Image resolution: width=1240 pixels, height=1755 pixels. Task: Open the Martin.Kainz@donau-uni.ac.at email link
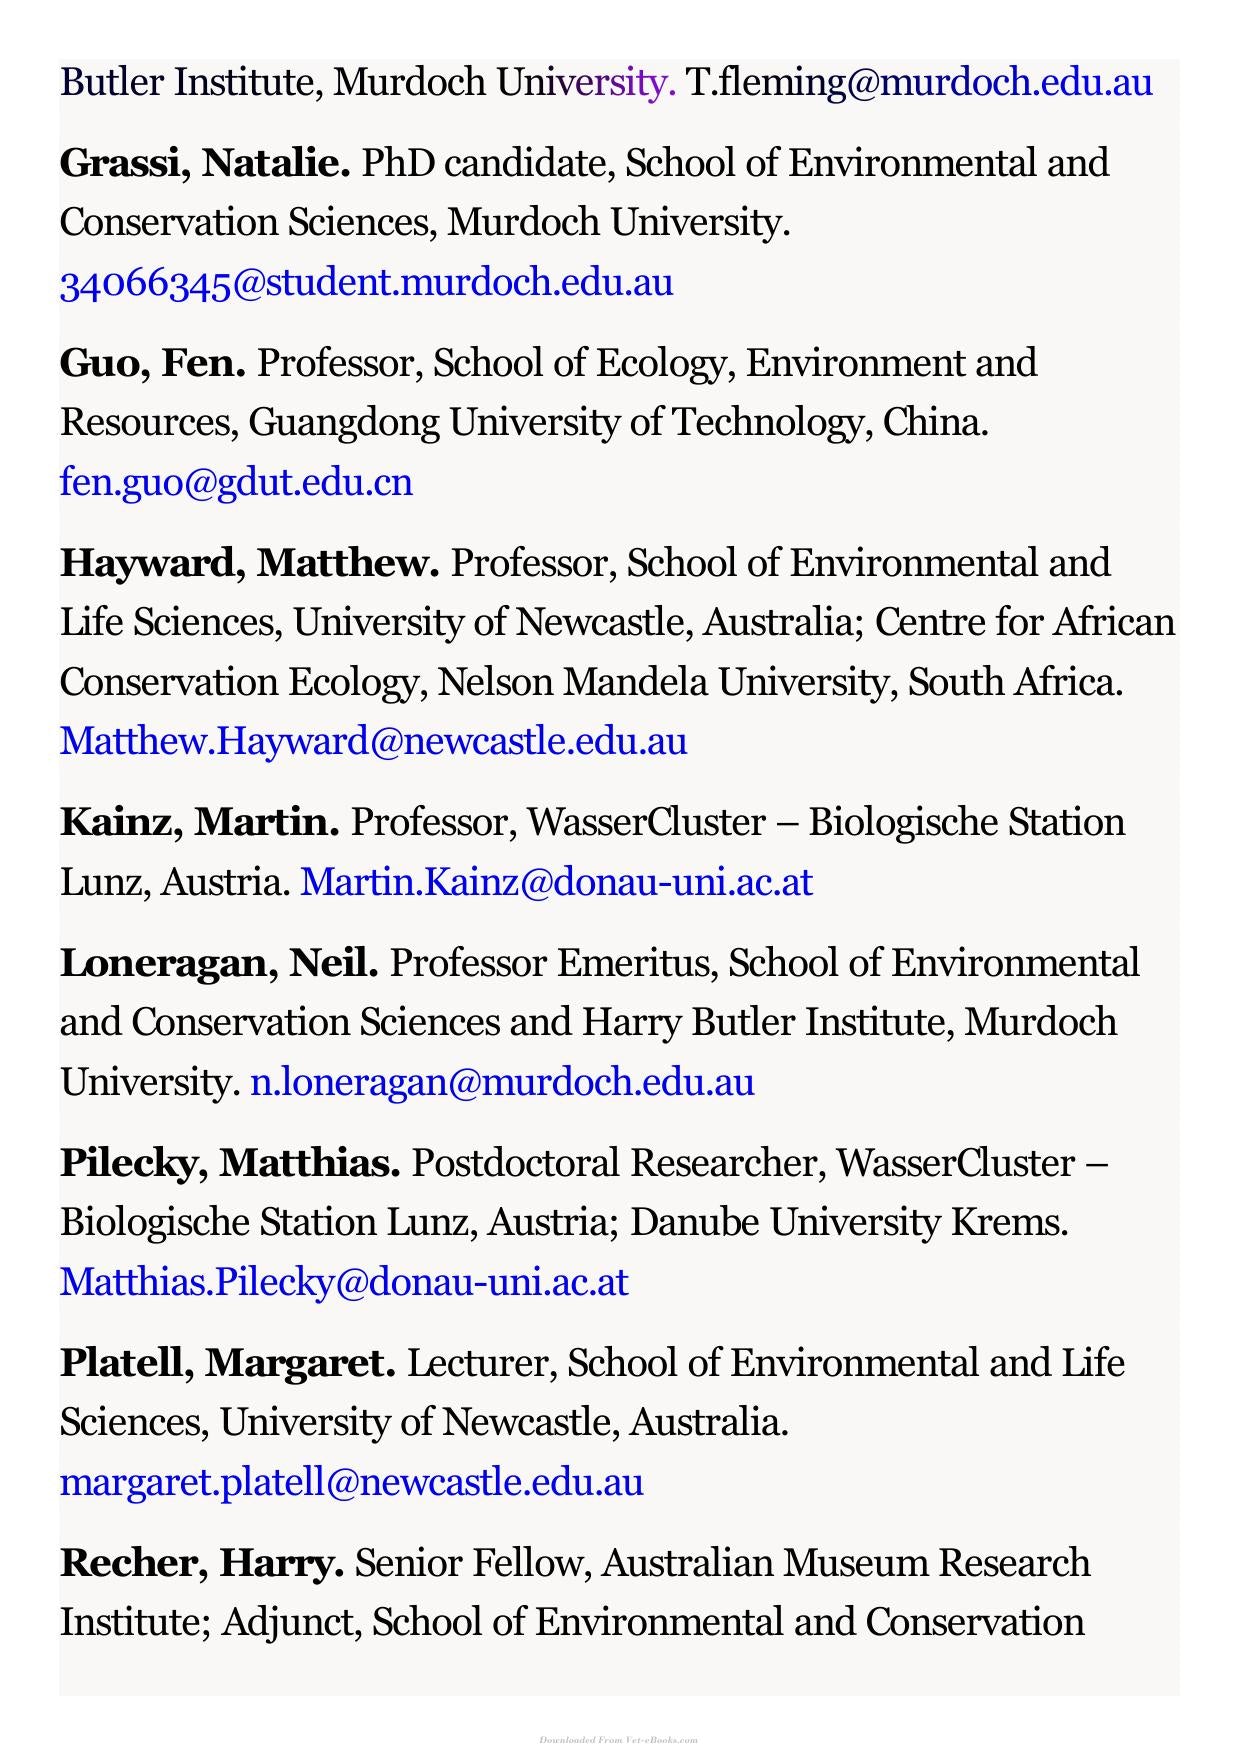556,882
